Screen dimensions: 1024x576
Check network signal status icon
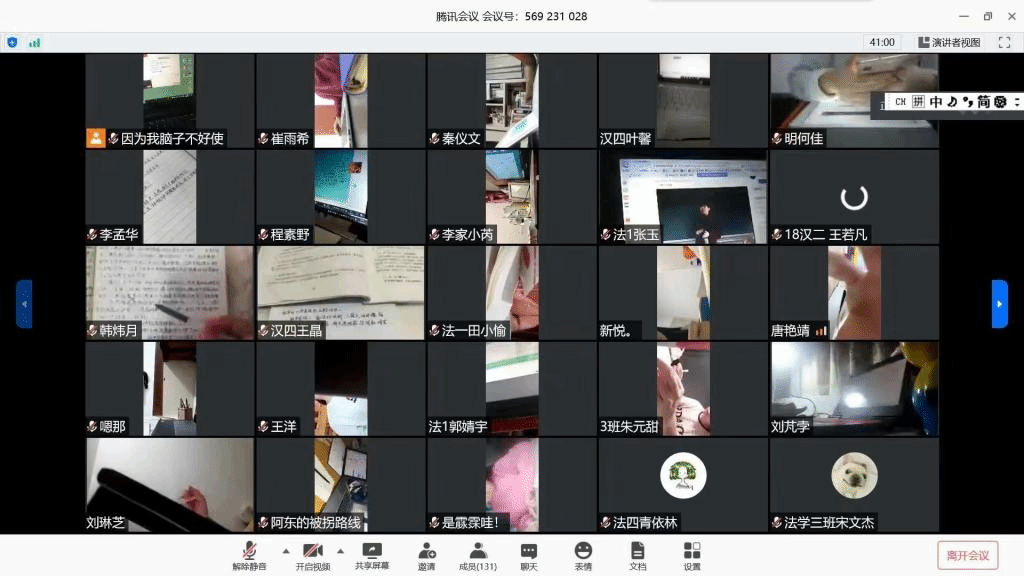pos(35,43)
